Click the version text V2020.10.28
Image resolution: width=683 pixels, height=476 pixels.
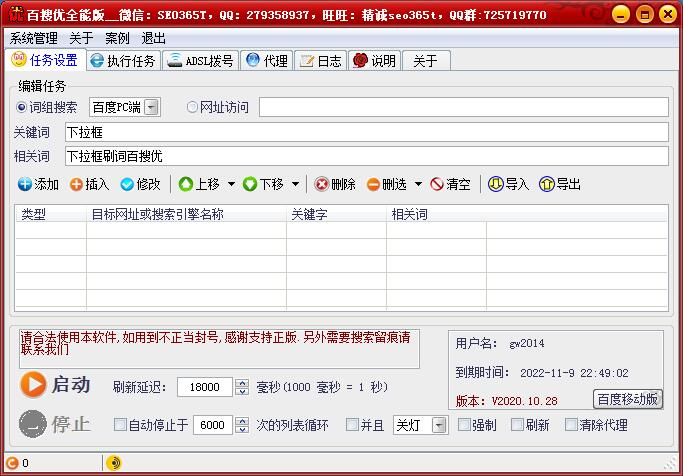coord(524,401)
